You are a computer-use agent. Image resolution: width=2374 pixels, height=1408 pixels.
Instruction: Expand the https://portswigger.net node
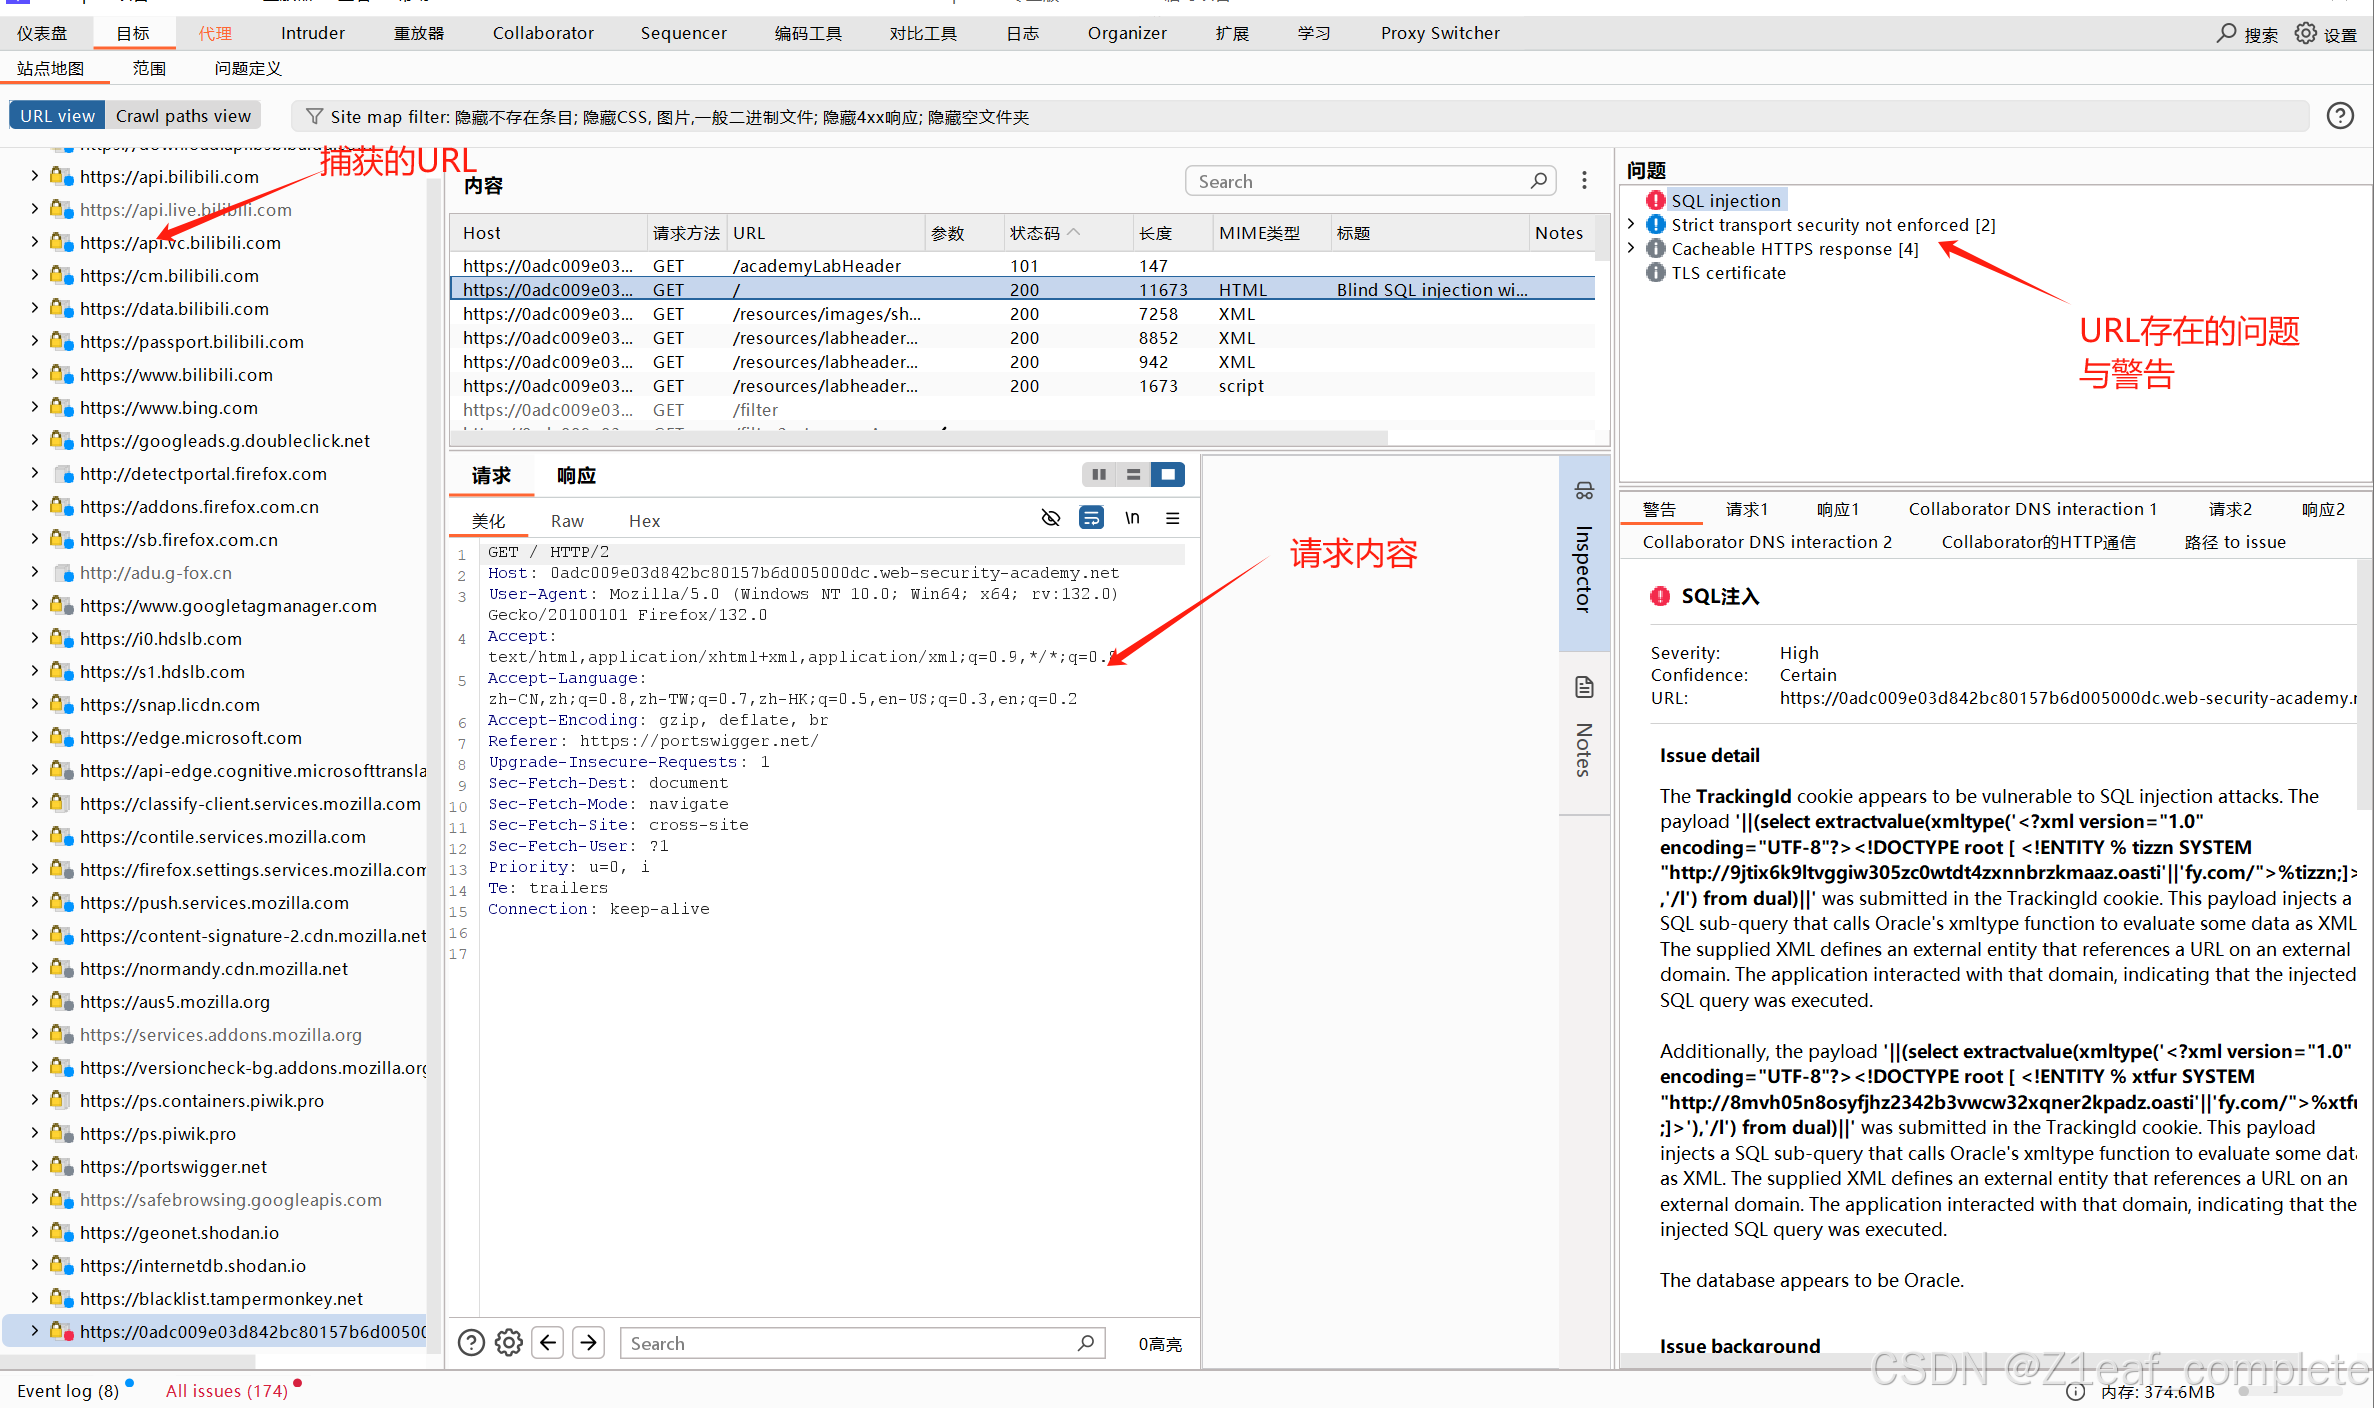pyautogui.click(x=35, y=1166)
